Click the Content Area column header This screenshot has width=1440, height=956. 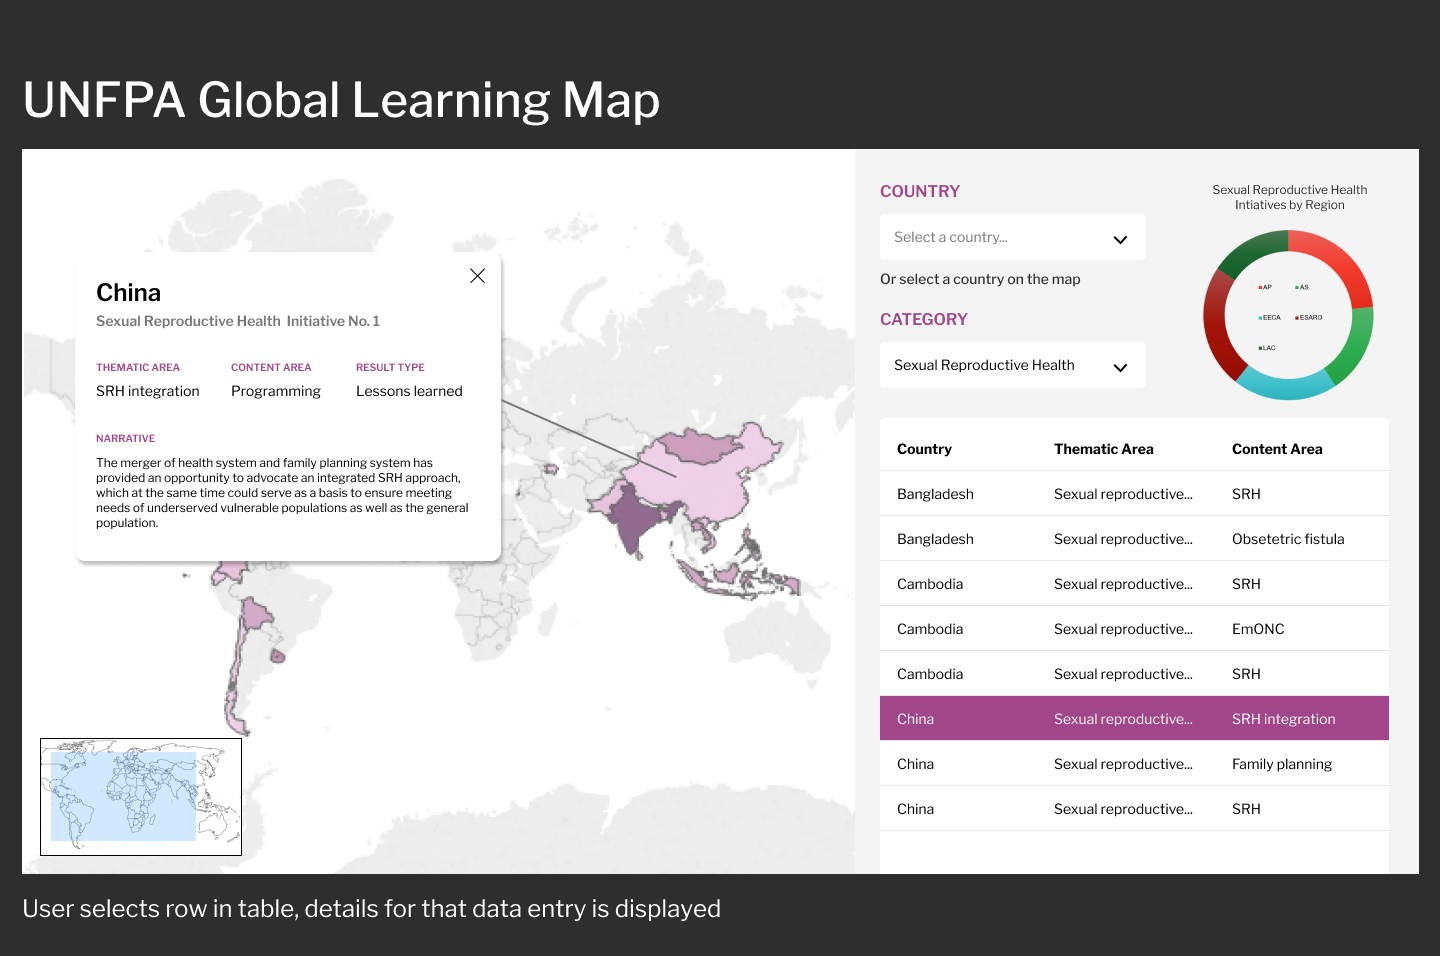click(x=1277, y=449)
